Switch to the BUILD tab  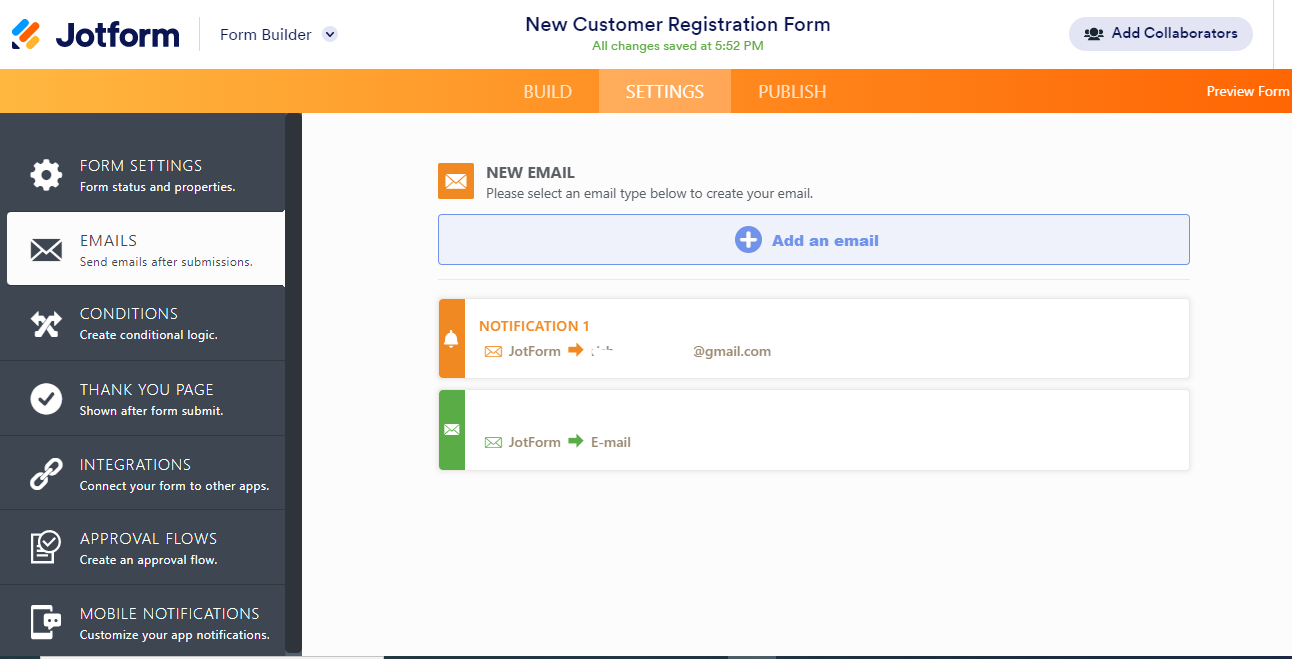point(548,92)
